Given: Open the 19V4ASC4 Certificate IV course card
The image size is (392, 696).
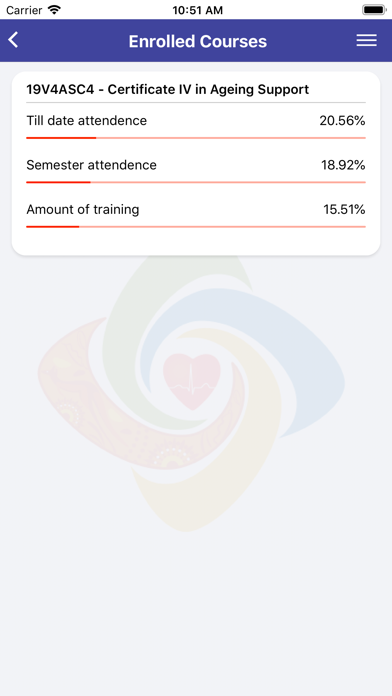Looking at the screenshot, I should tap(196, 163).
